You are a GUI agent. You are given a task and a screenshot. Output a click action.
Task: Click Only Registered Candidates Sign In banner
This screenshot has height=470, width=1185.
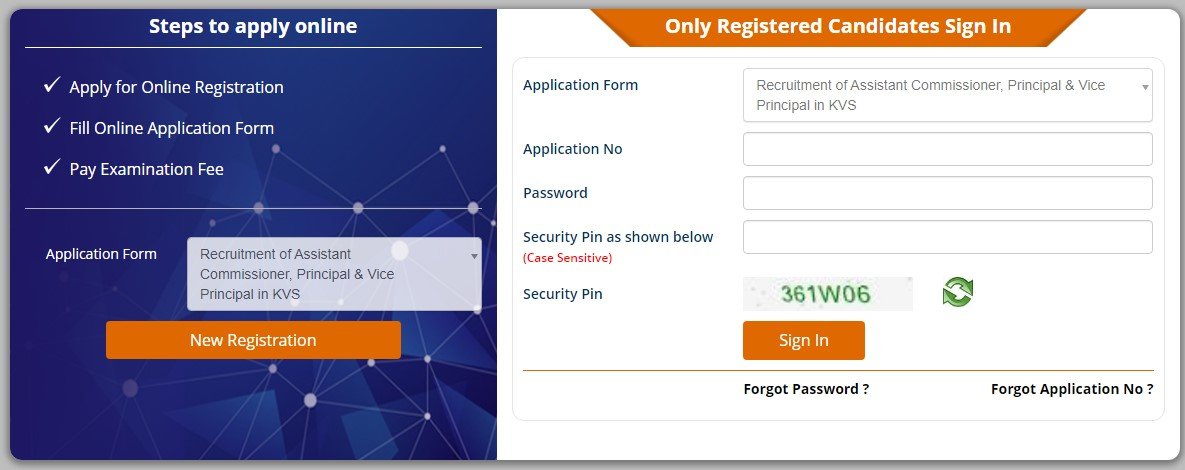[837, 26]
